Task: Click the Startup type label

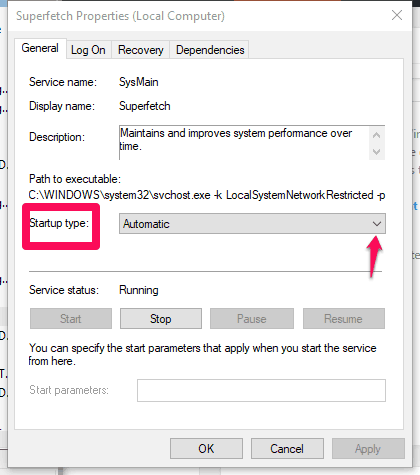Action: pyautogui.click(x=59, y=223)
